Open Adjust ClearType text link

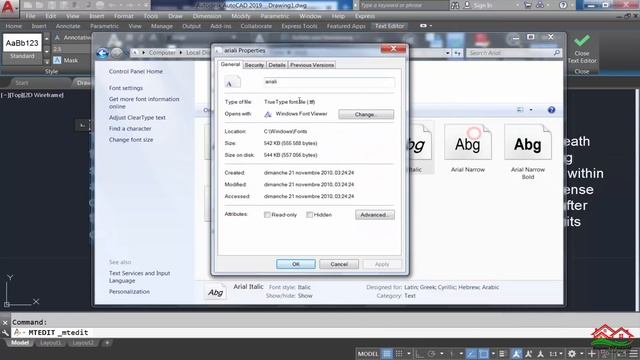[x=137, y=118]
